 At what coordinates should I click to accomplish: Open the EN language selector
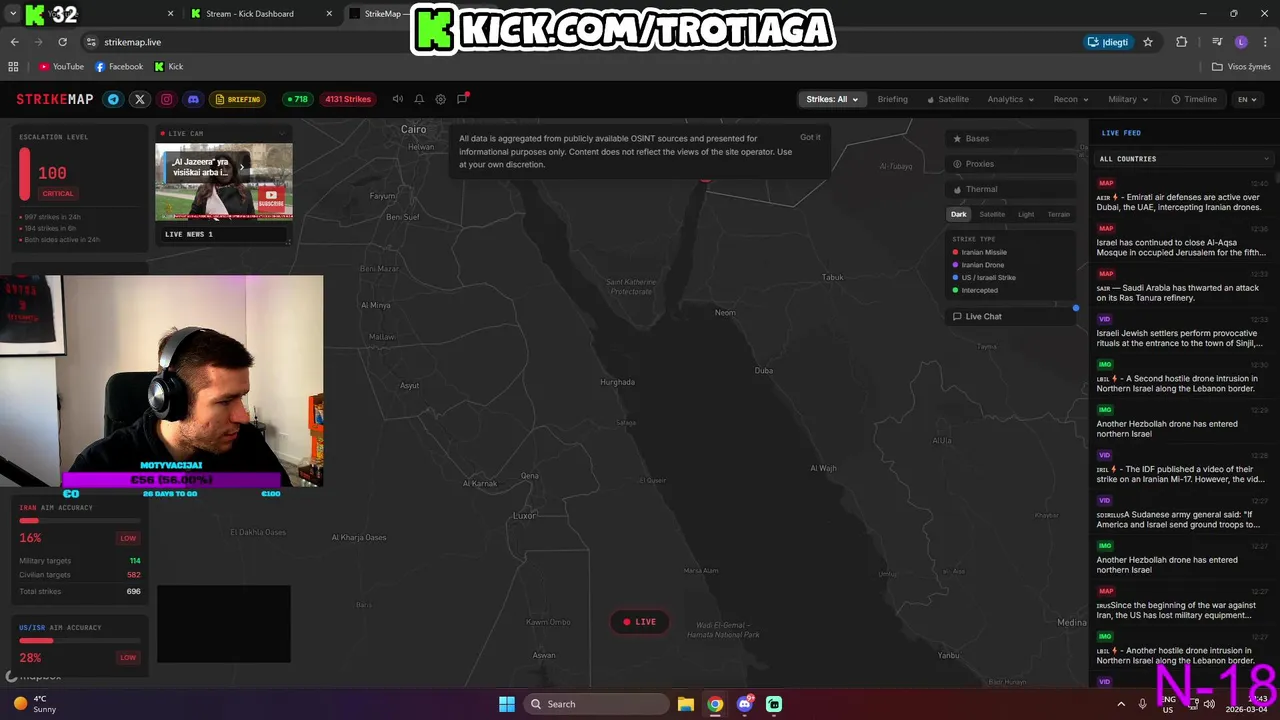[1247, 99]
